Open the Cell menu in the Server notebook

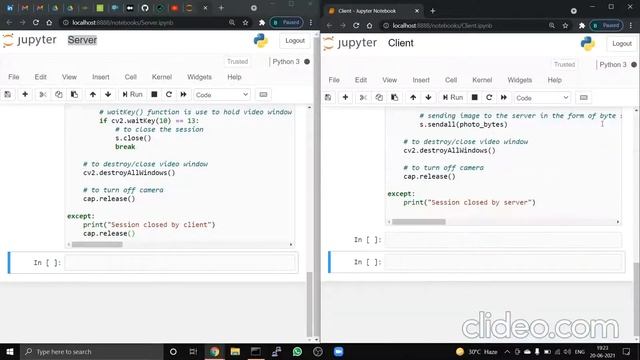pos(131,77)
